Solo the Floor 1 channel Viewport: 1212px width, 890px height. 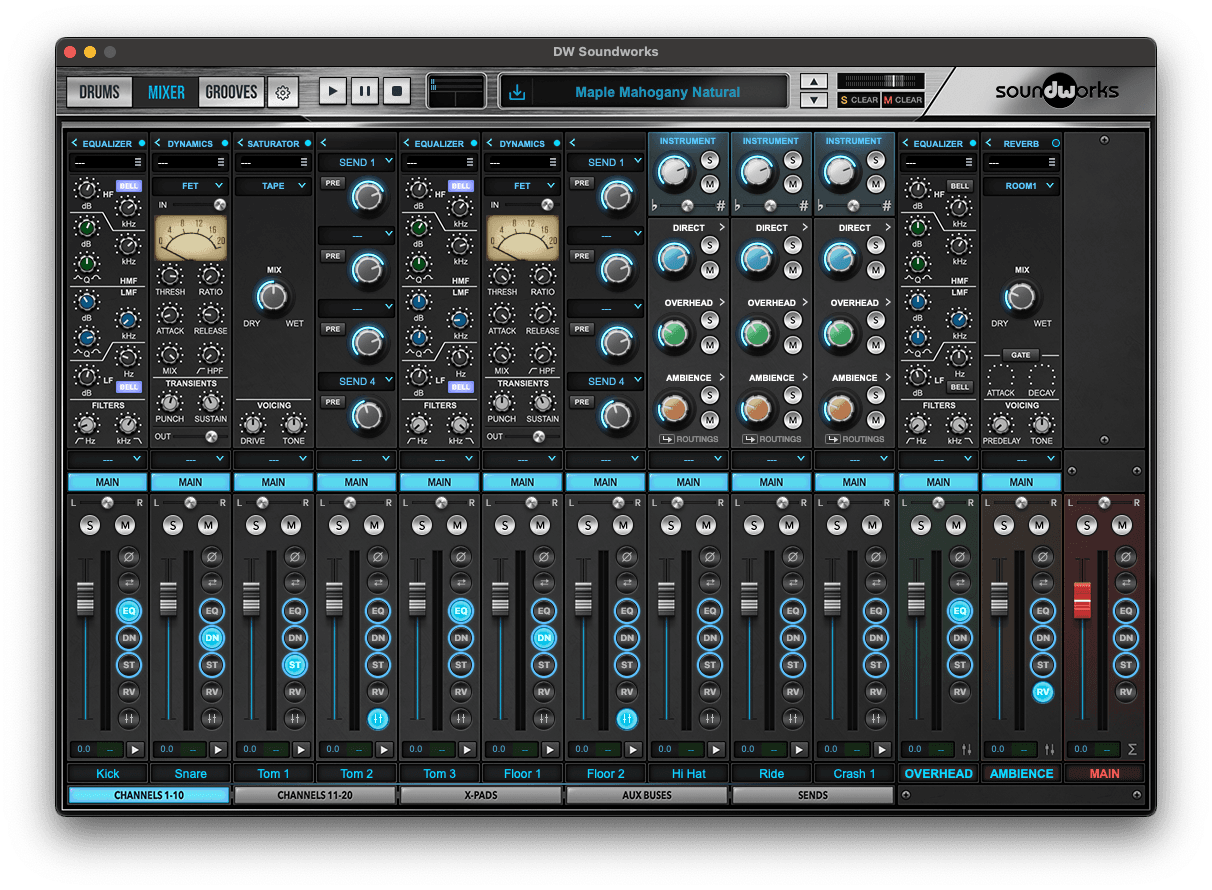click(x=503, y=524)
